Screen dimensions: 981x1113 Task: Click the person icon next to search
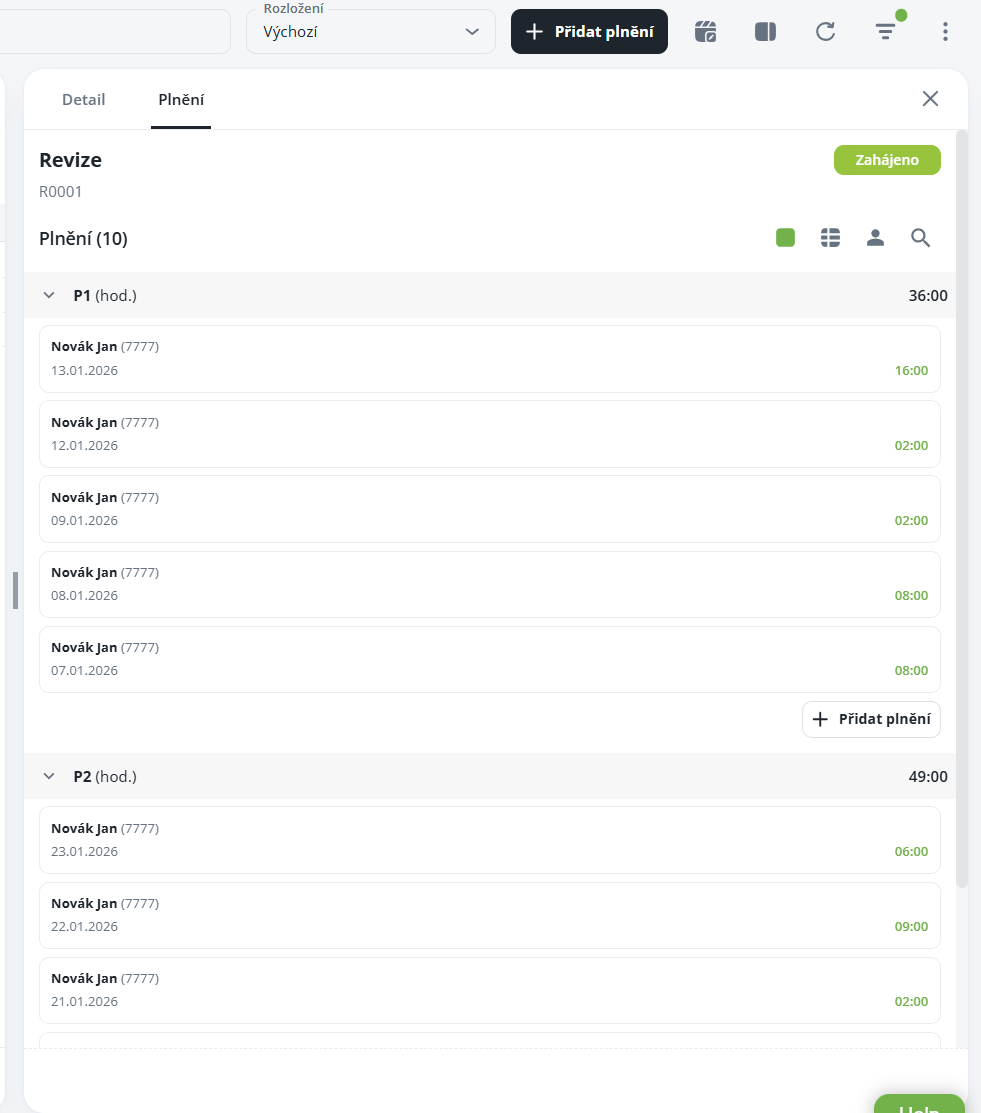875,238
